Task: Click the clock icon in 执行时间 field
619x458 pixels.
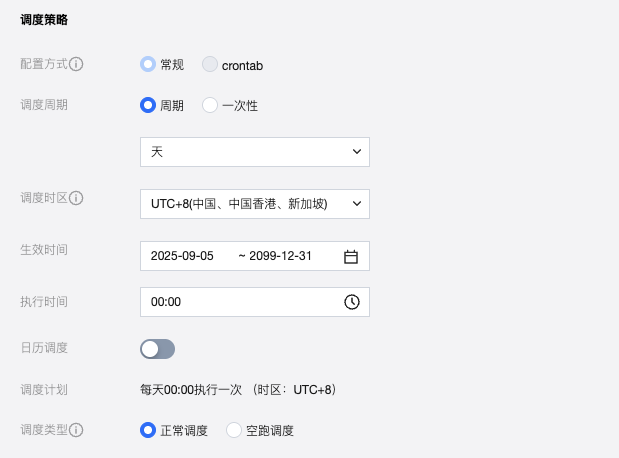Action: 351,302
